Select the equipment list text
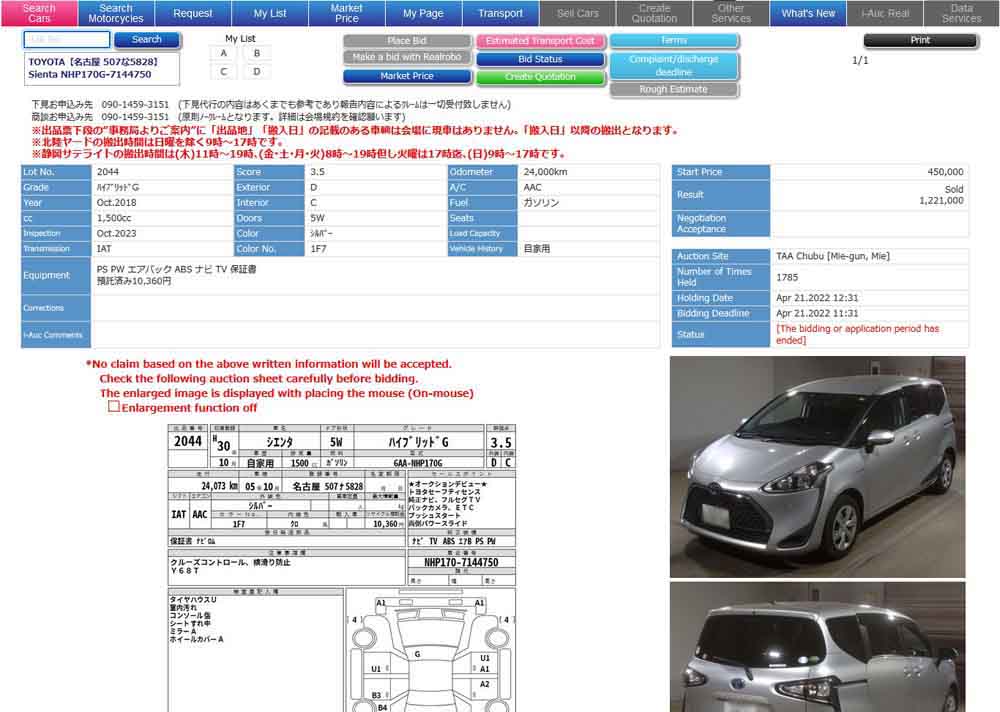 (177, 275)
